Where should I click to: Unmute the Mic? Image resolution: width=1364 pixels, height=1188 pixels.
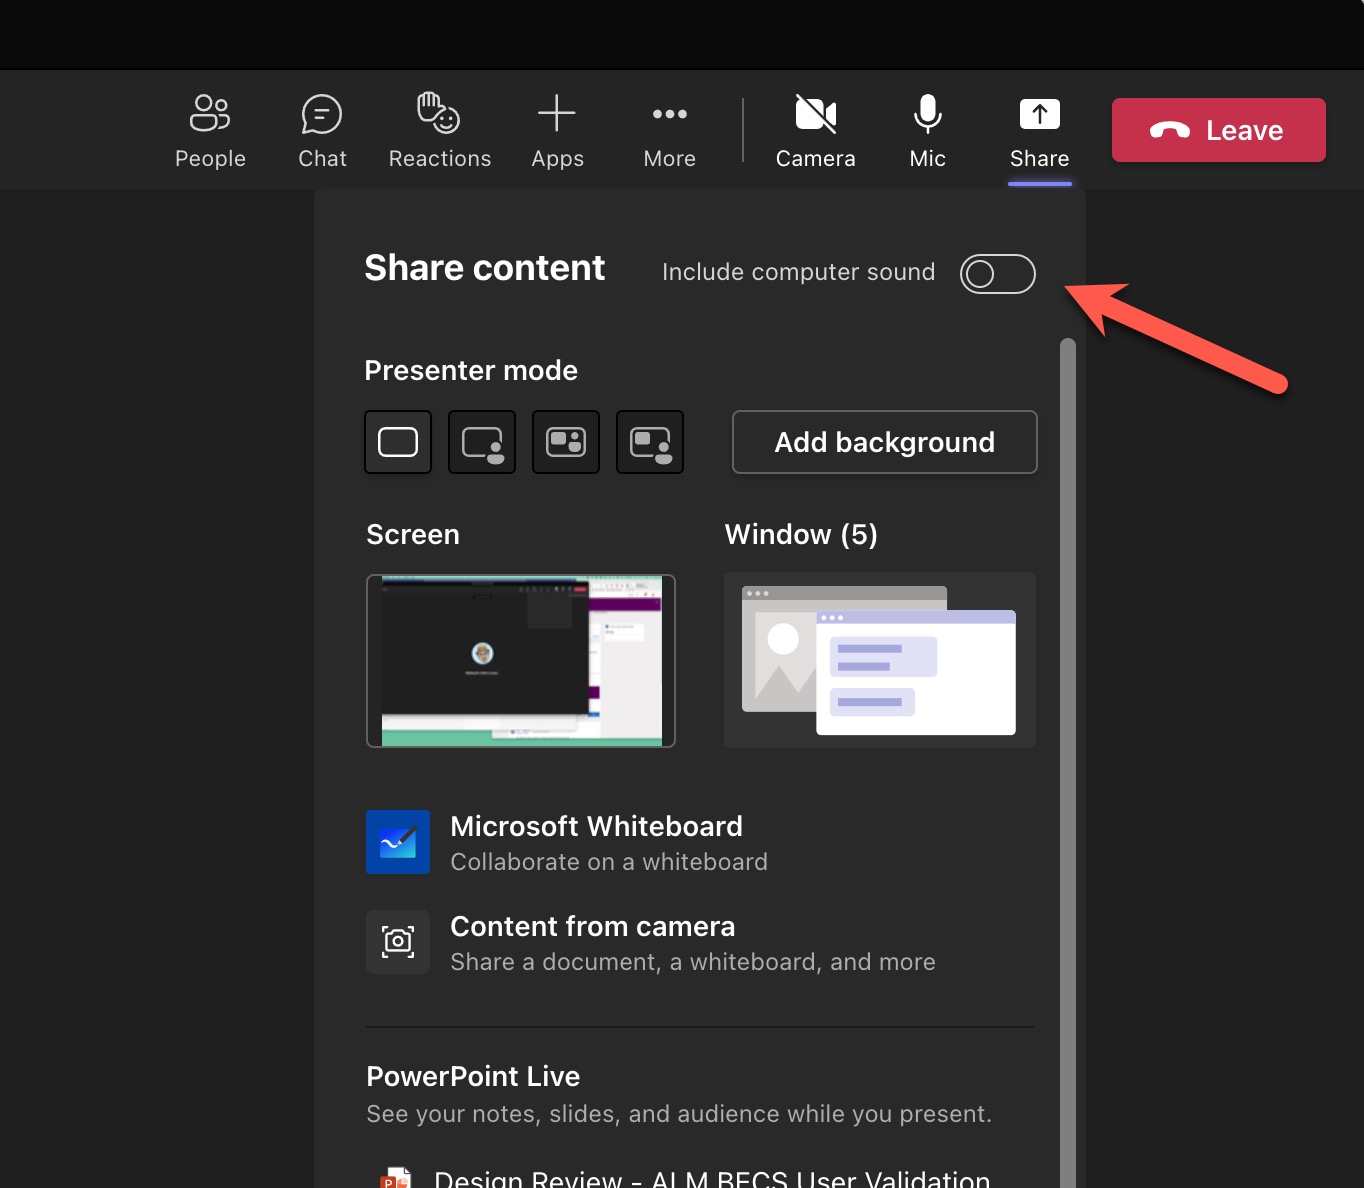click(926, 130)
